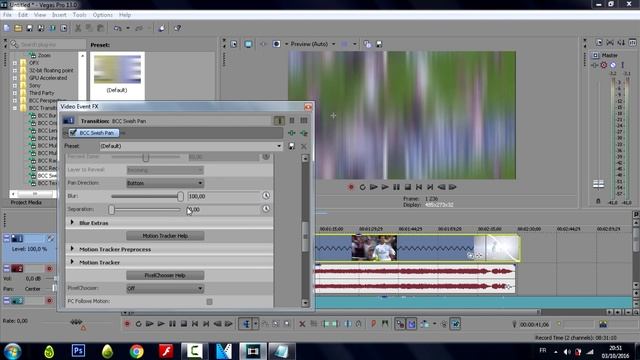The height and width of the screenshot is (360, 640).
Task: Open Google Chrome from the taskbar
Action: 137,351
